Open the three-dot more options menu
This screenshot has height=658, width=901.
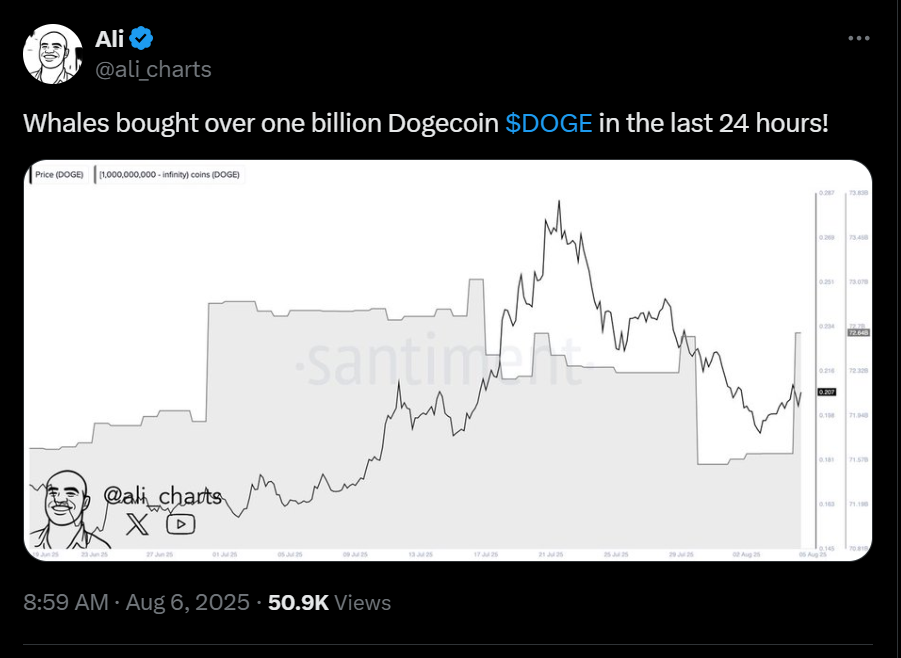pos(860,38)
